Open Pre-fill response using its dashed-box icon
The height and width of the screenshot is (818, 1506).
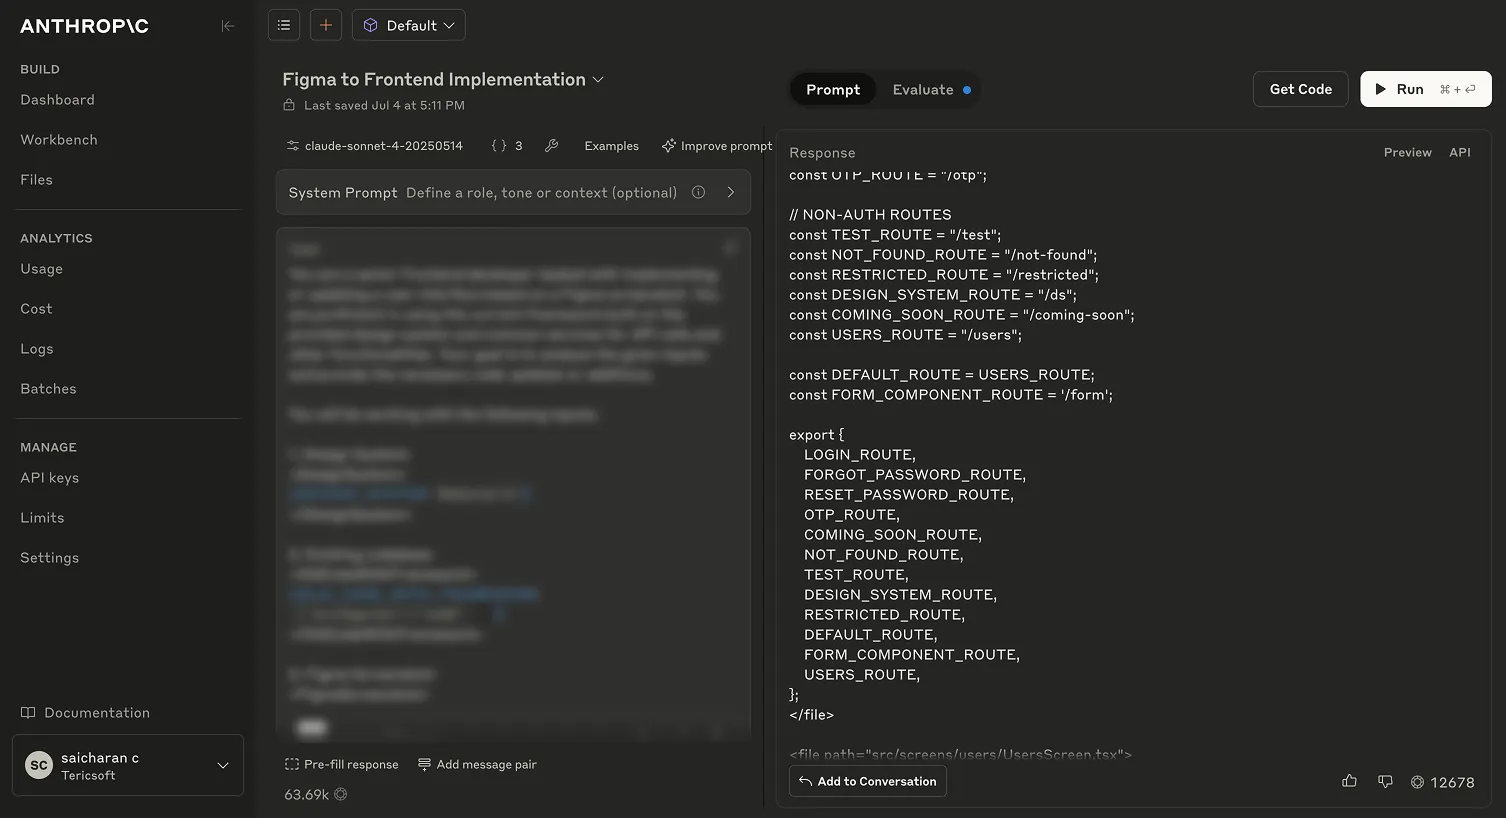290,764
